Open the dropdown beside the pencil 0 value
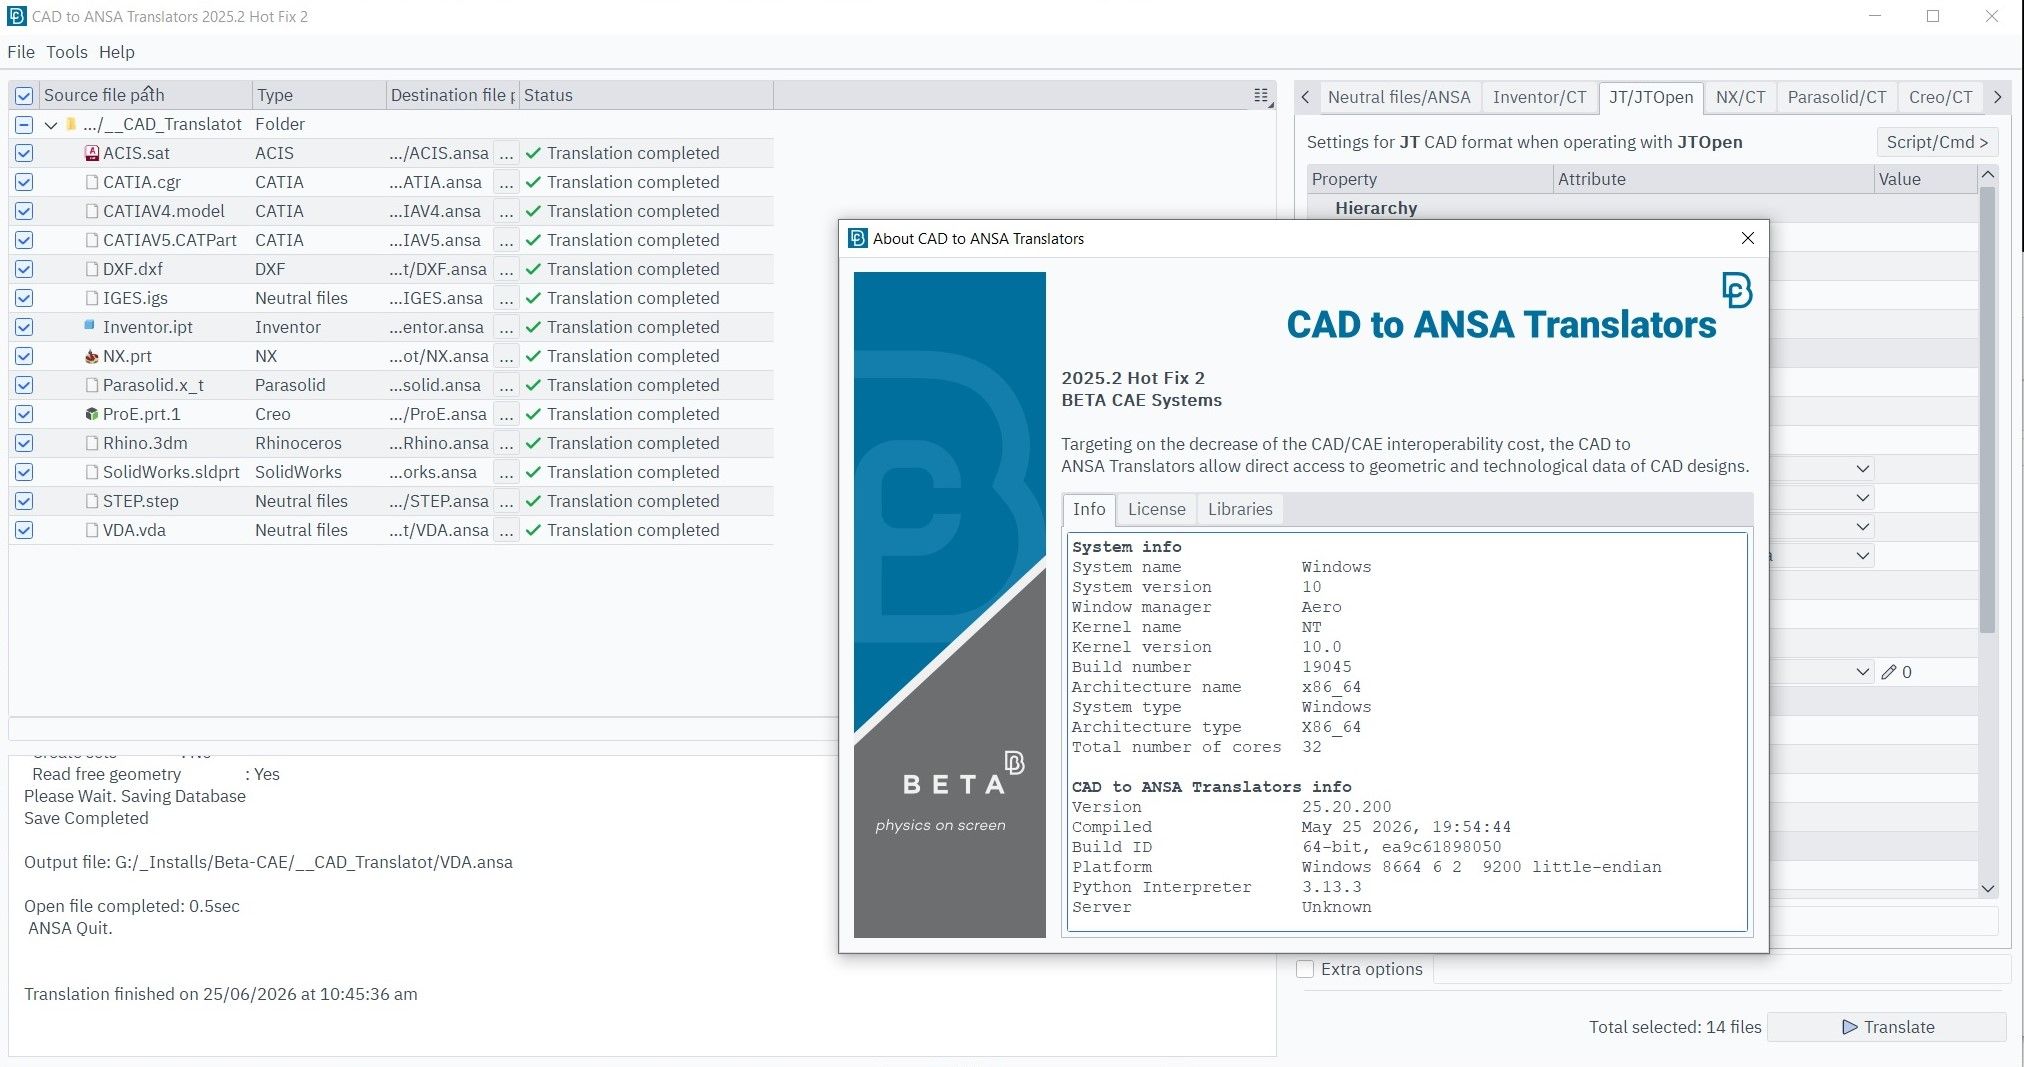 [1862, 672]
